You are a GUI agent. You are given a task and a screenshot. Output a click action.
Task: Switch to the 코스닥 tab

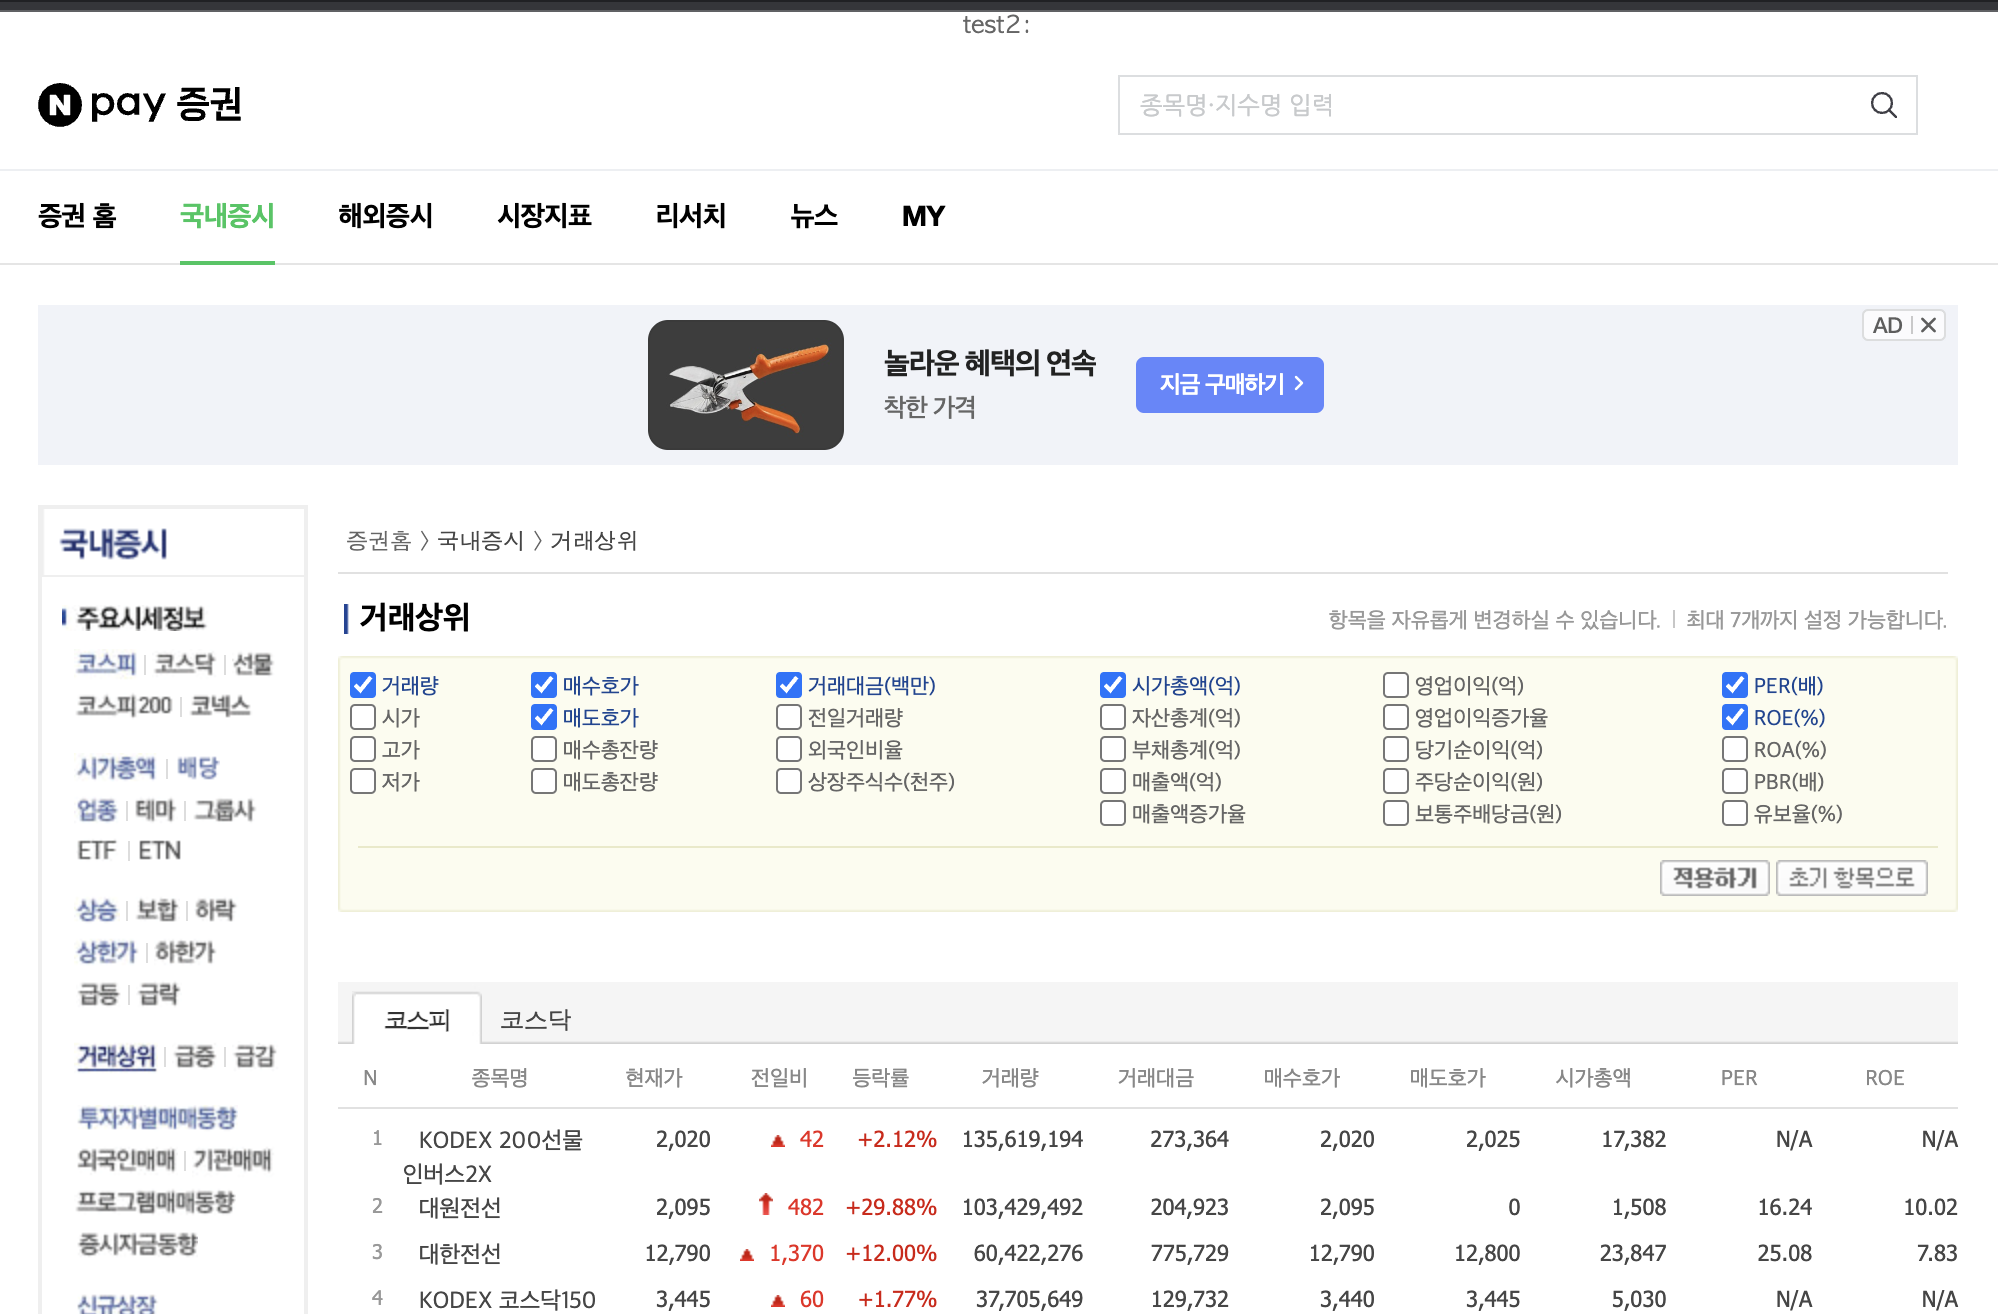click(535, 1020)
